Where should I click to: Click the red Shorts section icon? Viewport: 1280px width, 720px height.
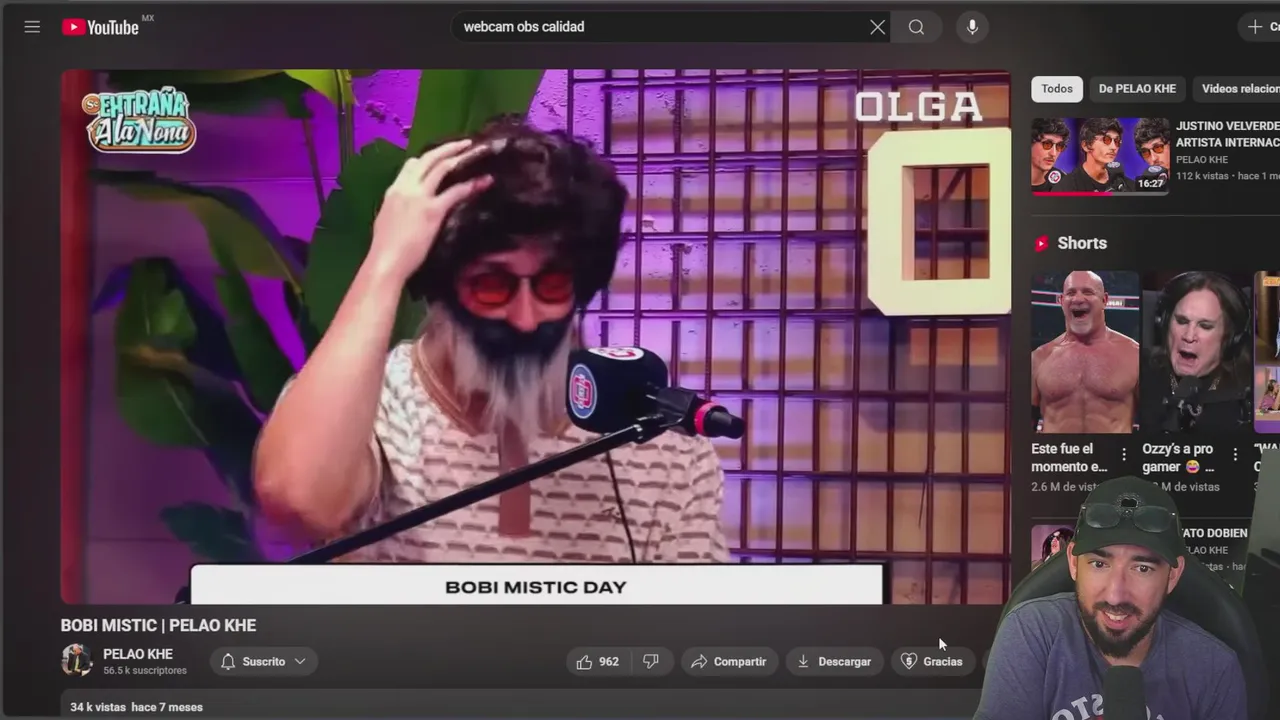click(x=1041, y=243)
